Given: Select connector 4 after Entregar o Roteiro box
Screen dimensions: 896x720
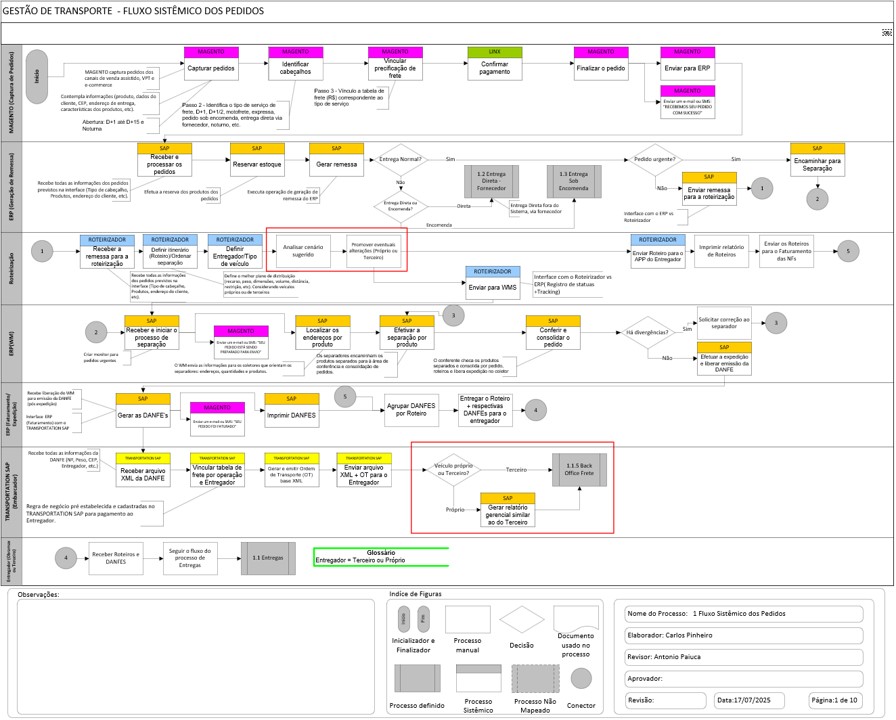Looking at the screenshot, I should point(535,410).
